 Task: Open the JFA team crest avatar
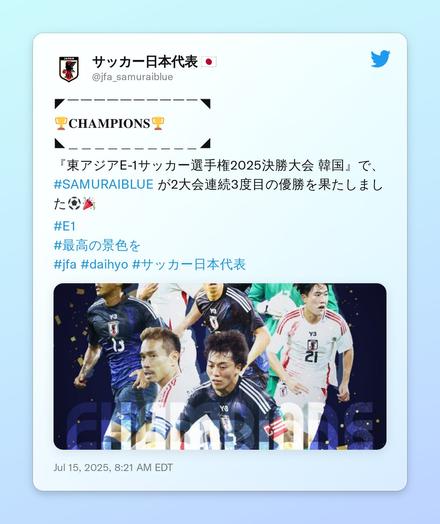(x=69, y=69)
